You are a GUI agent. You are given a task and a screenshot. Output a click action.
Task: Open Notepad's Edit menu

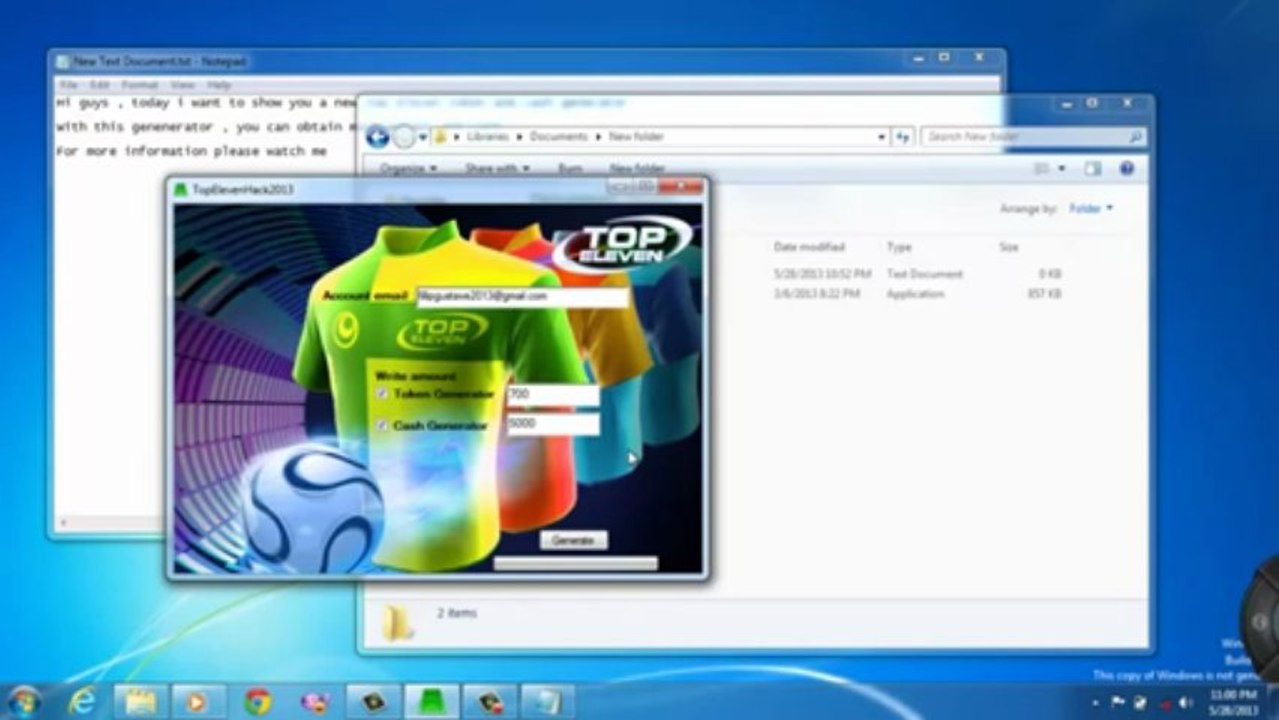100,86
